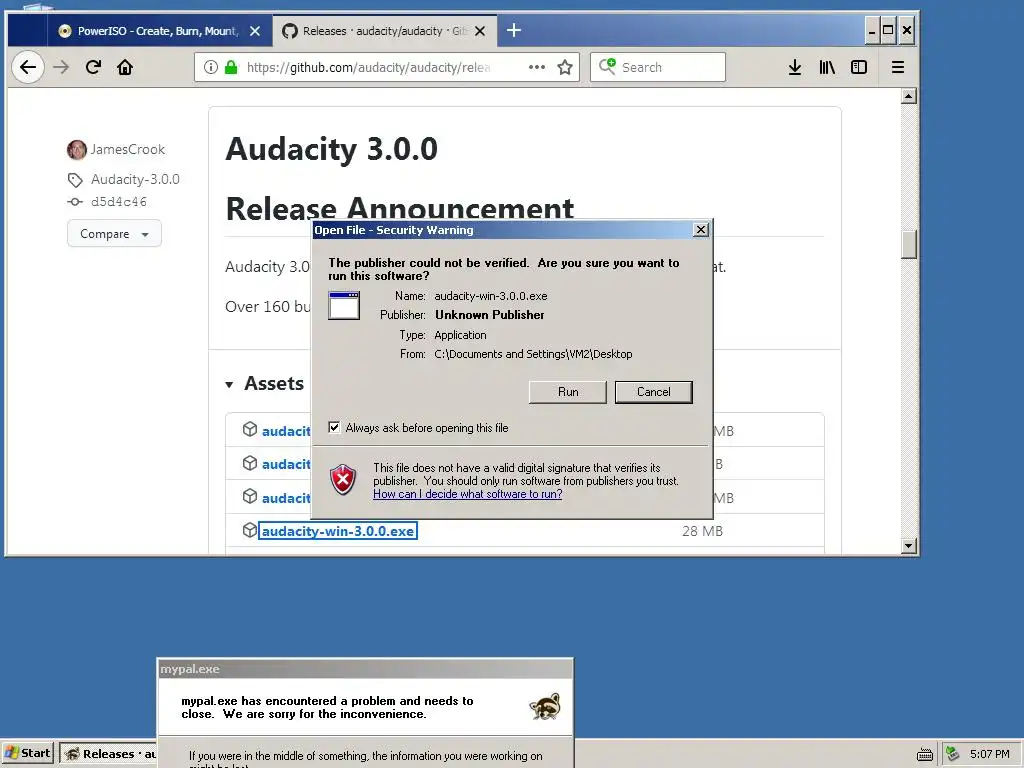Screen dimensions: 1024x768
Task: Click the browser forward arrow
Action: 61,67
